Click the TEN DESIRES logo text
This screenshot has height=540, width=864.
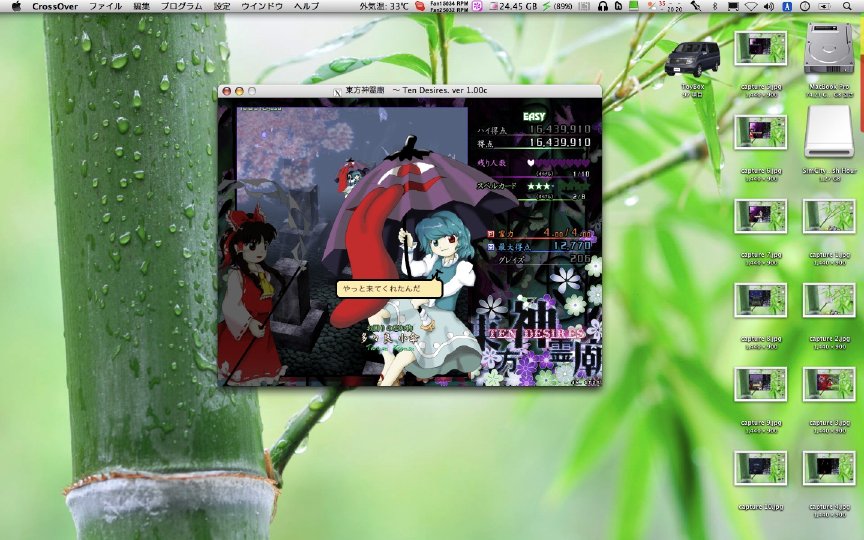pos(538,333)
